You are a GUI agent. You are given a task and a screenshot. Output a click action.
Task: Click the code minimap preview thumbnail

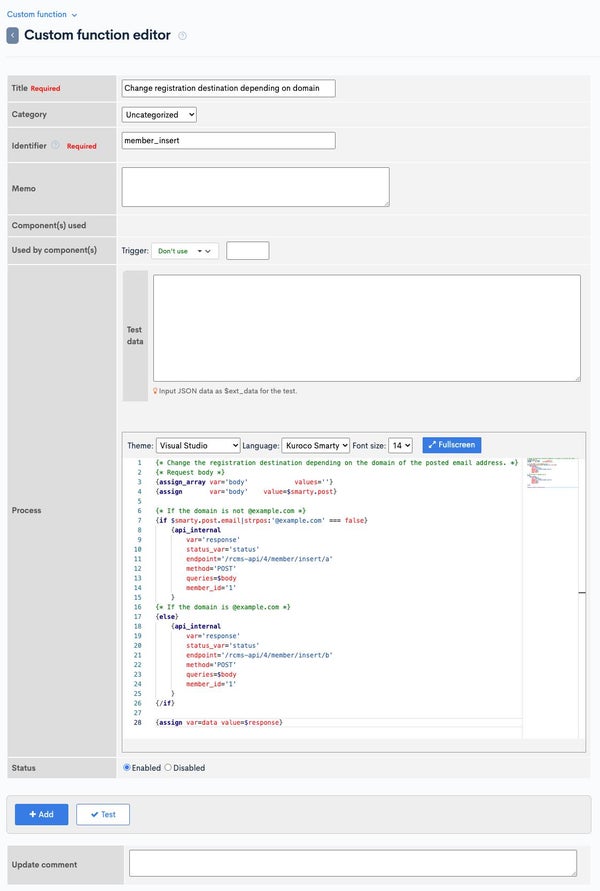(552, 473)
